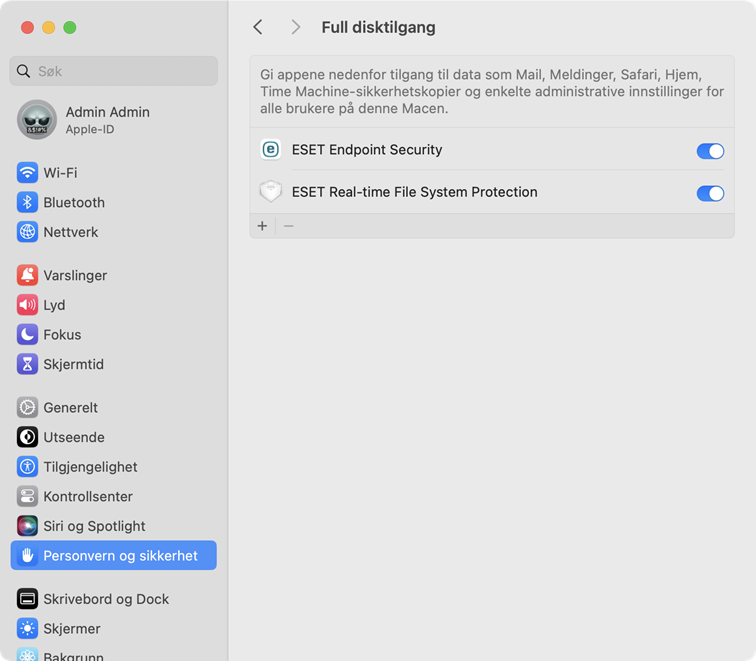Viewport: 756px width, 661px height.
Task: Select Bluetooth in the sidebar
Action: pos(74,202)
